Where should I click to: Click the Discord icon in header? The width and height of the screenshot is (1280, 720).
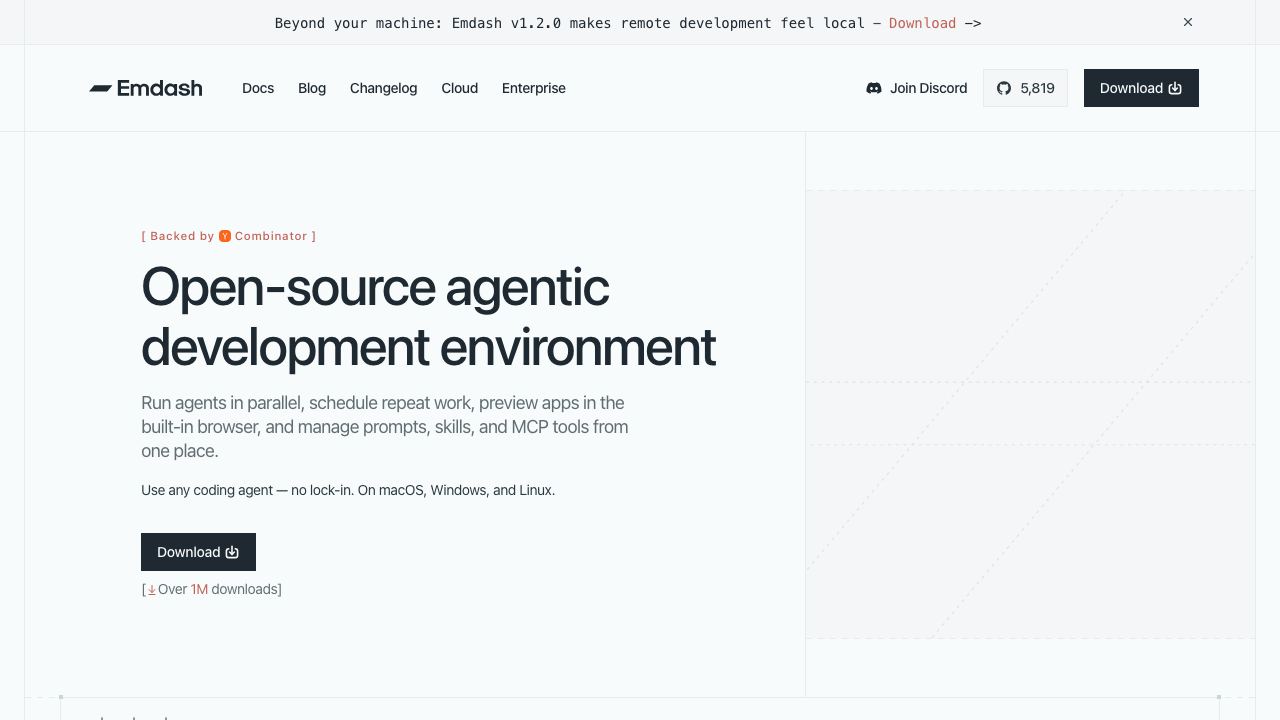[874, 88]
